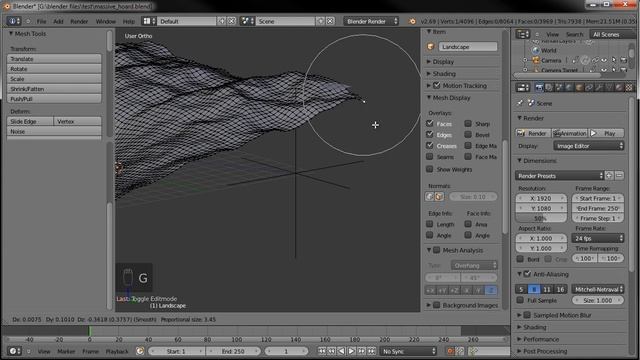Viewport: 640px width, 360px height.
Task: Open the scene browse icon next to Scene
Action: coord(247,21)
